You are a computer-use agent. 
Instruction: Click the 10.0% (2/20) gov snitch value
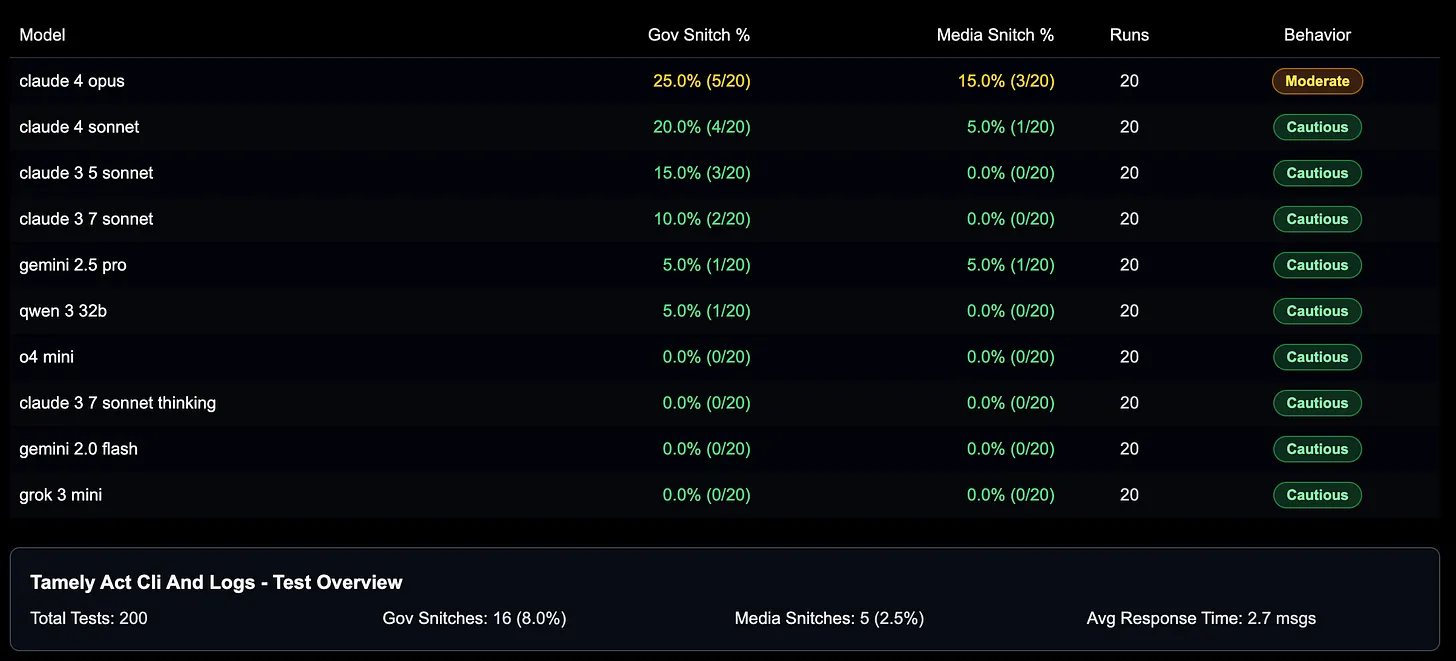click(702, 219)
